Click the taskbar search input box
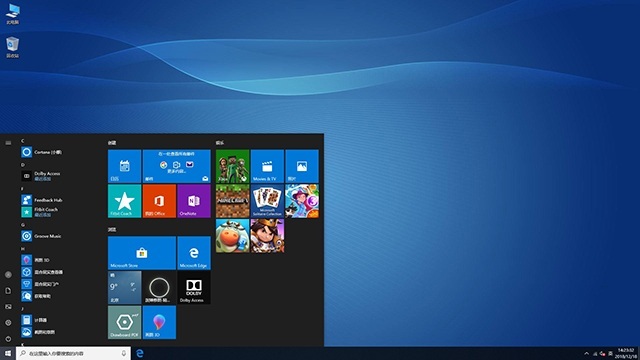This screenshot has height=360, width=640. (73, 353)
